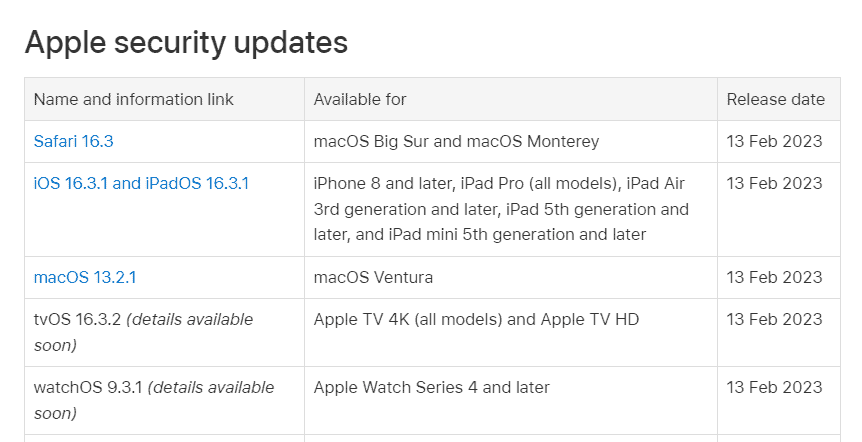The height and width of the screenshot is (442, 862).
Task: Click the Apple security updates heading
Action: (186, 43)
